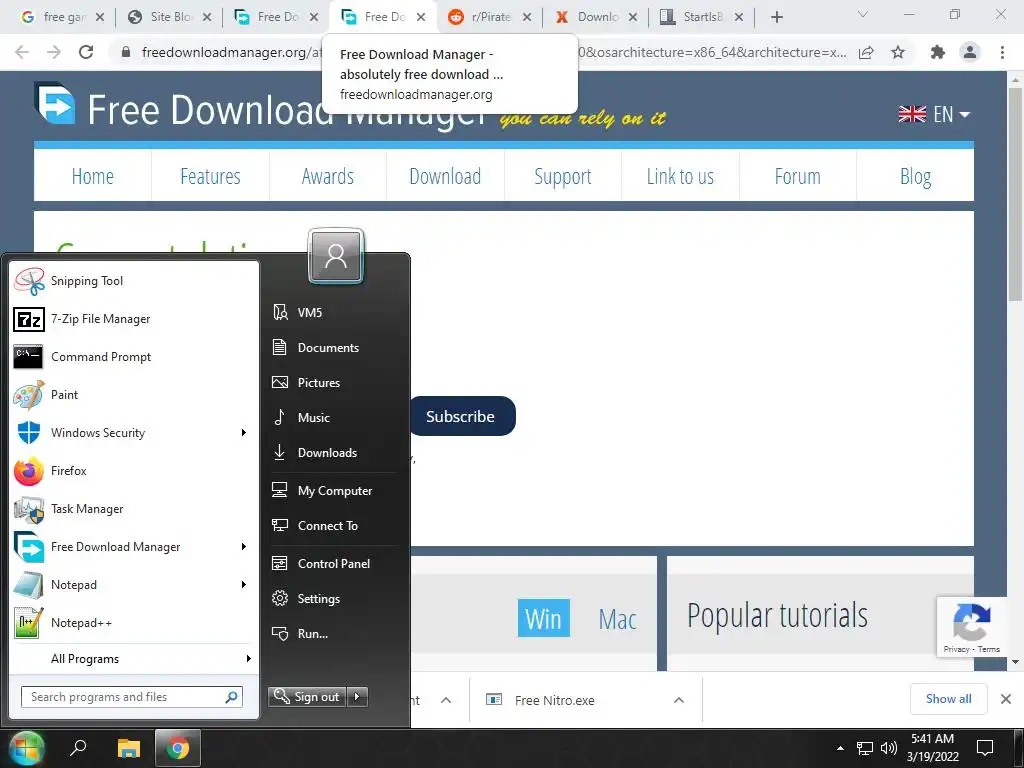Open EN language dropdown
Viewport: 1024px width, 768px height.
934,114
